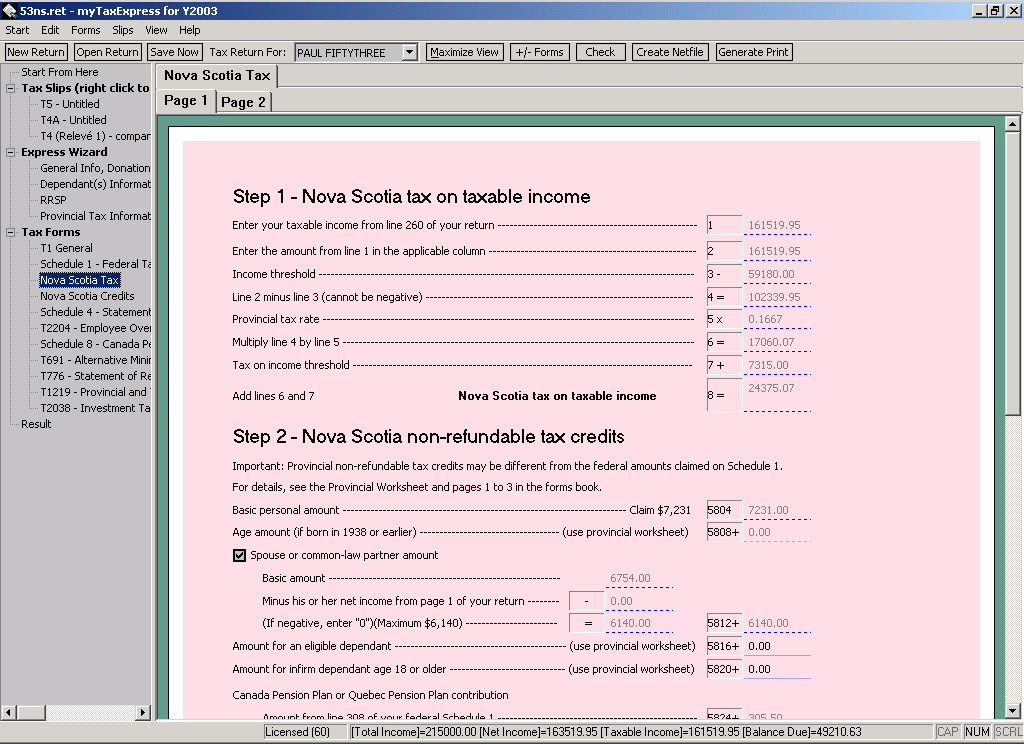Image resolution: width=1024 pixels, height=744 pixels.
Task: Run Check on the tax return
Action: click(600, 52)
